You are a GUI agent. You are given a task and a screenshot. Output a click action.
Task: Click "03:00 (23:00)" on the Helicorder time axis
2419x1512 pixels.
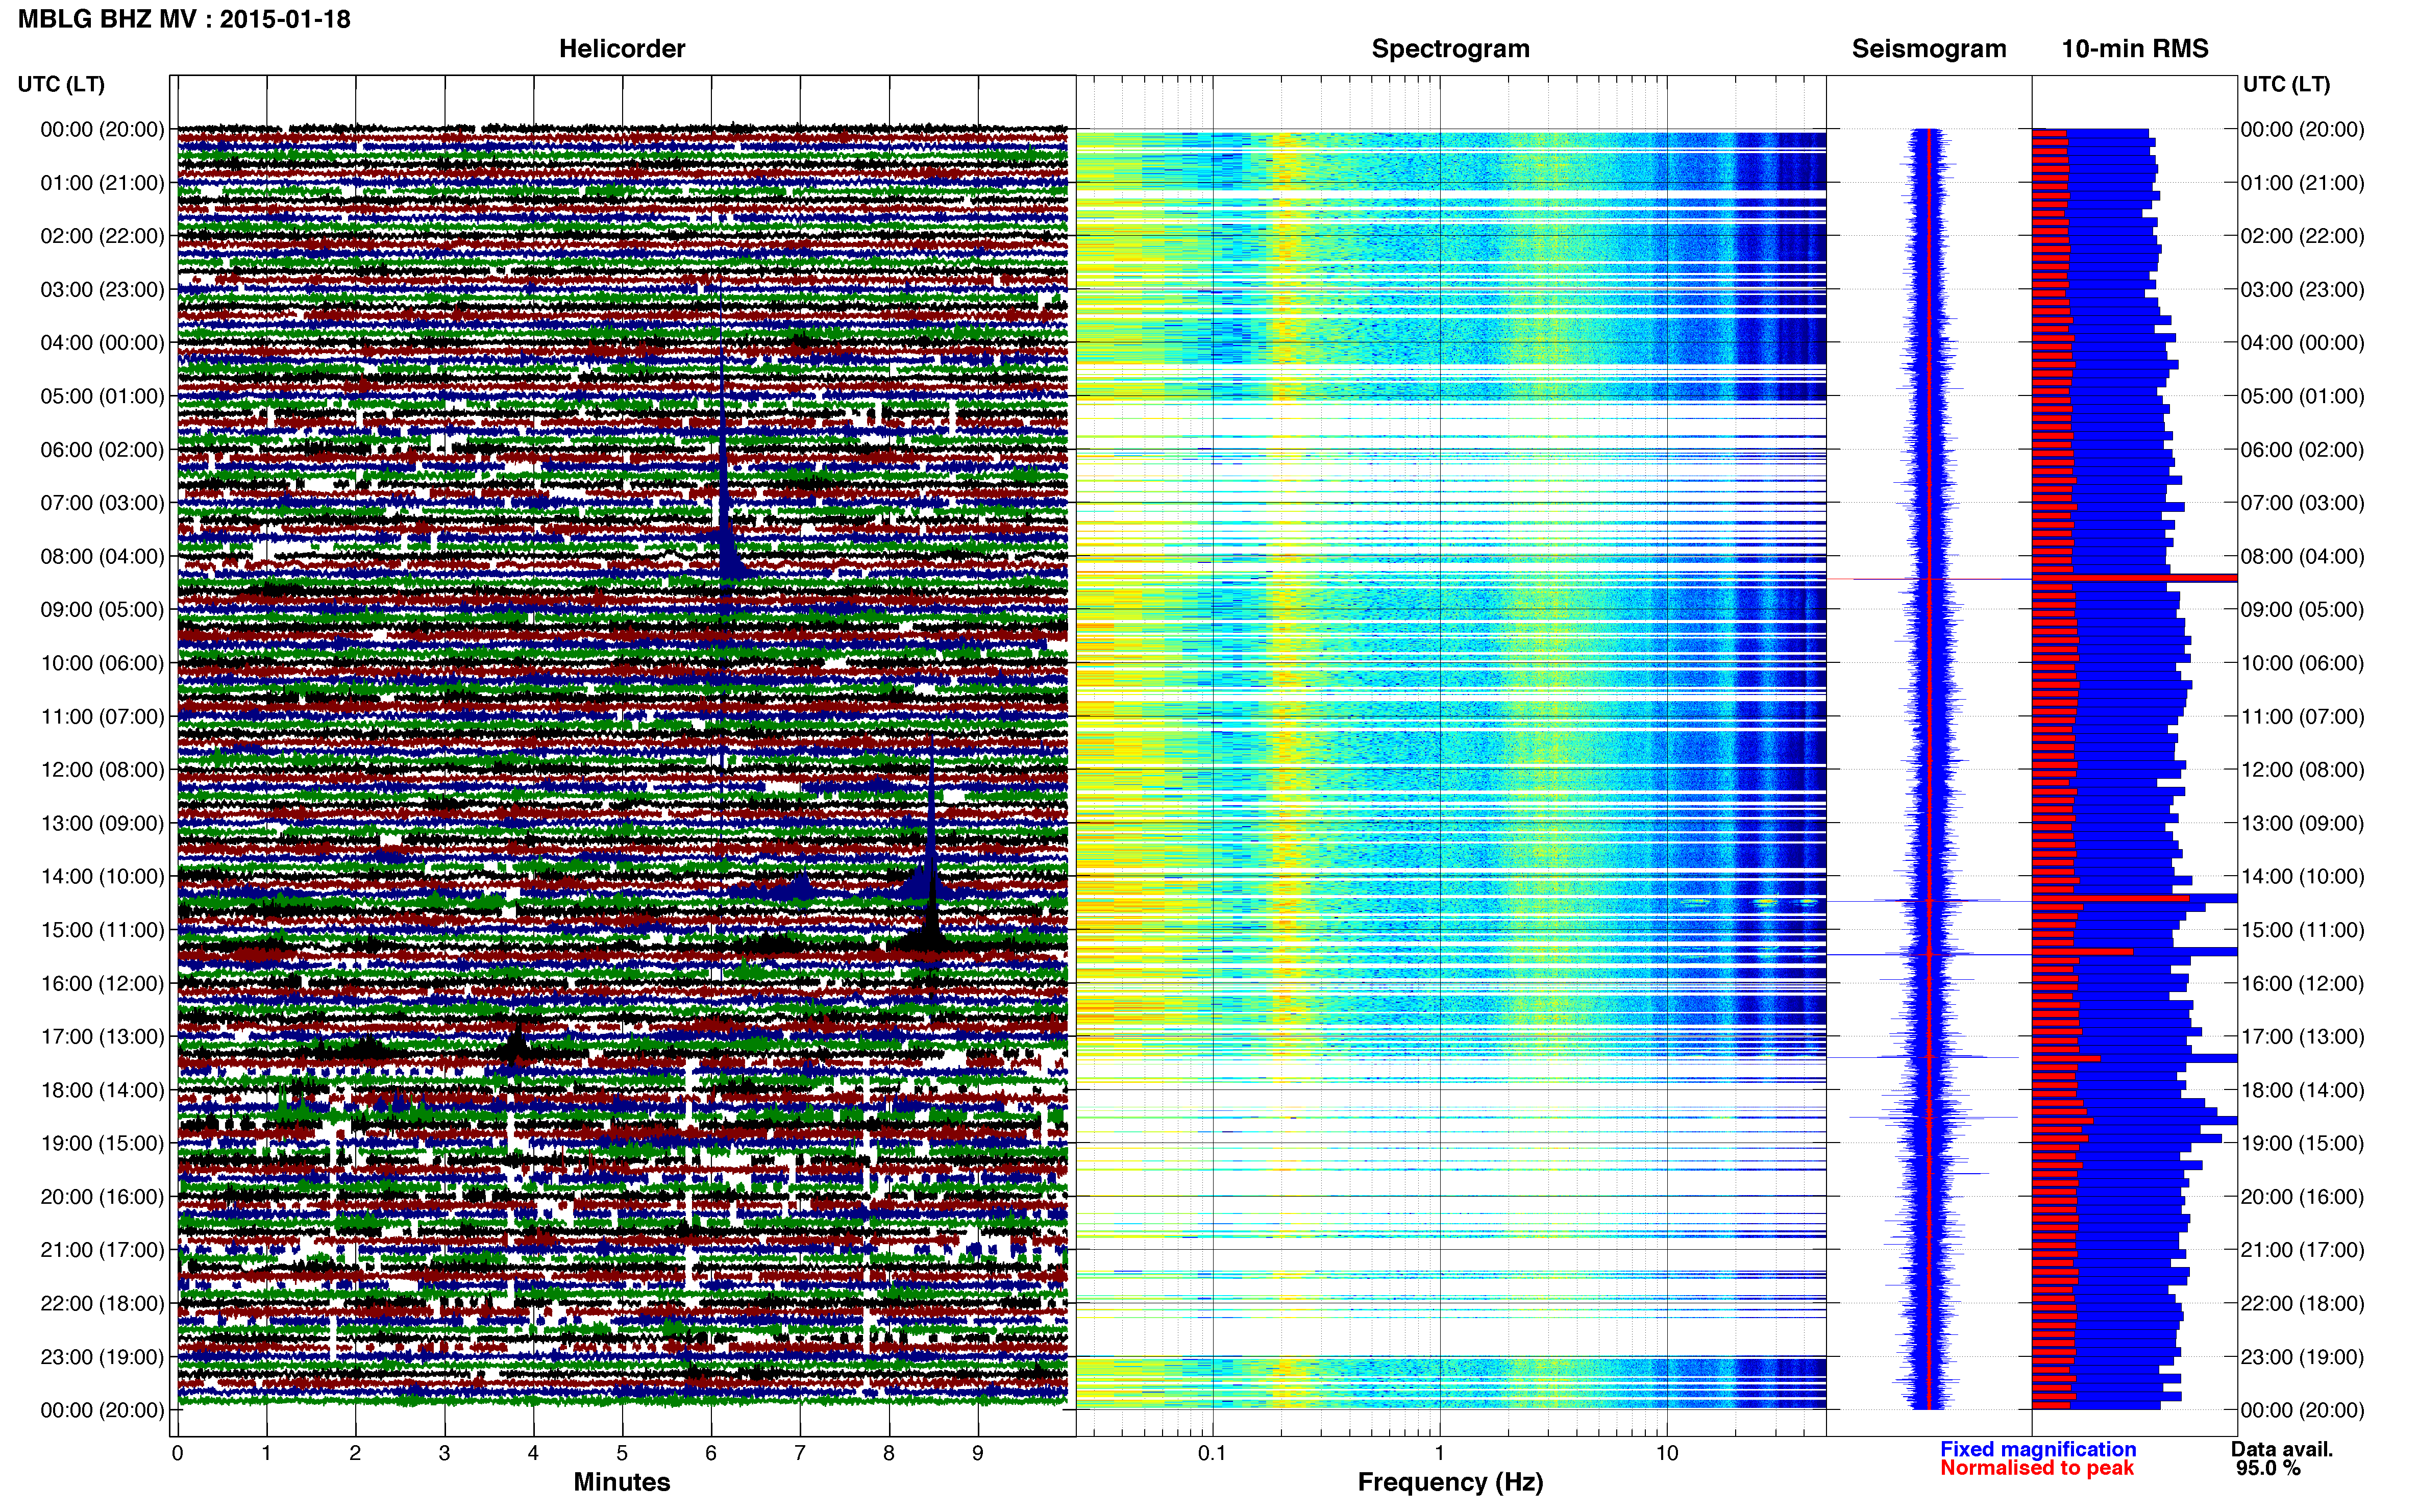(102, 290)
